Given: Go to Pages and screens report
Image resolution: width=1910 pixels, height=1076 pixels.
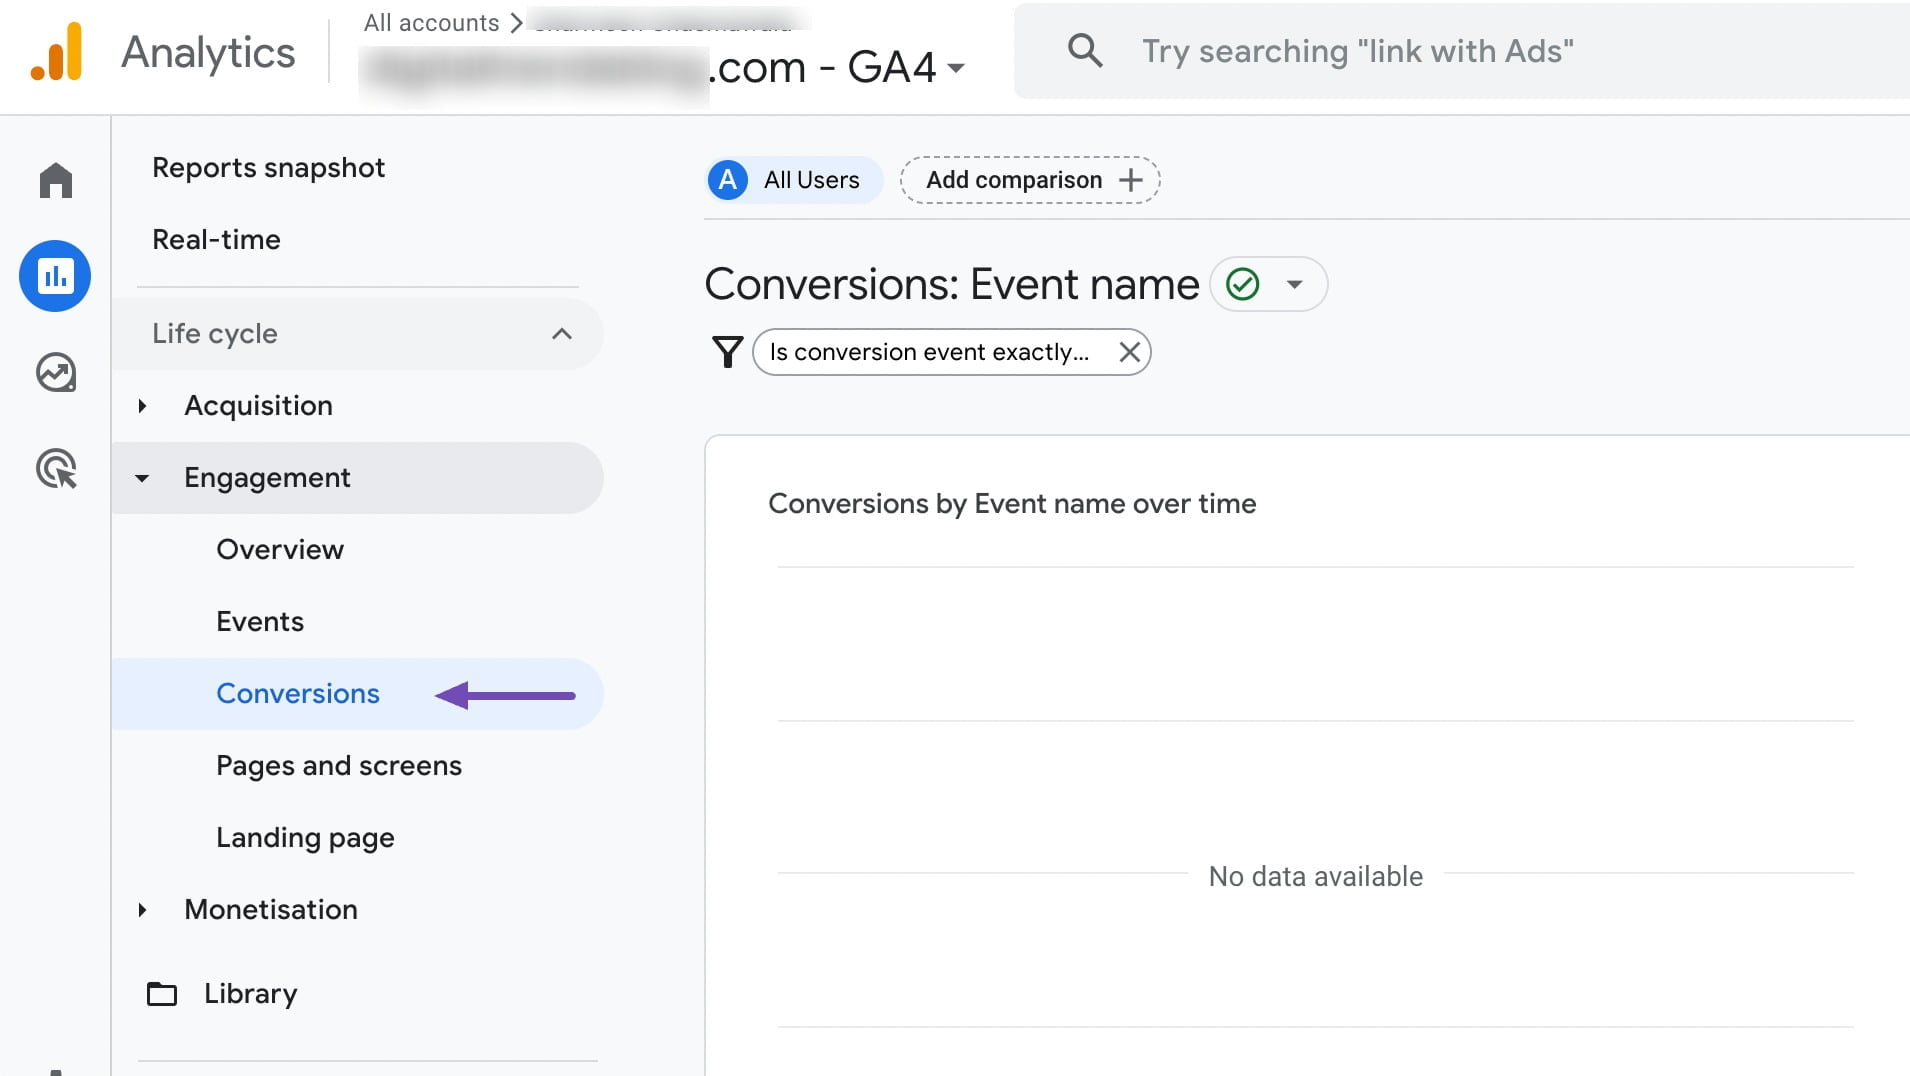Looking at the screenshot, I should click(339, 766).
